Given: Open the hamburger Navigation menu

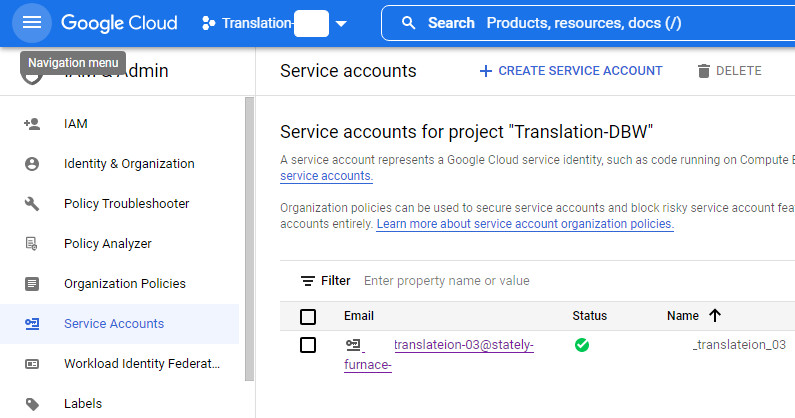Looking at the screenshot, I should click(x=31, y=22).
